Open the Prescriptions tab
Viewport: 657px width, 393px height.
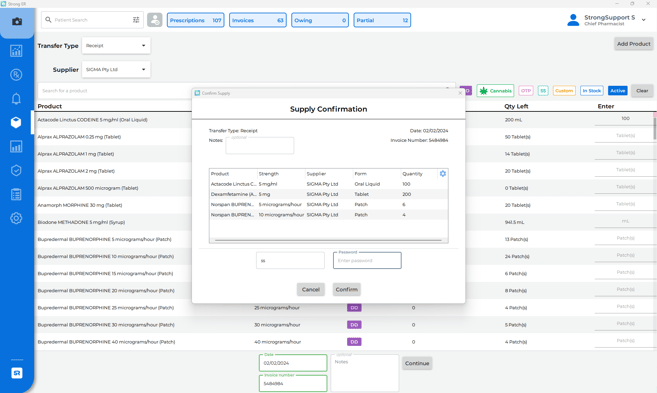[196, 20]
